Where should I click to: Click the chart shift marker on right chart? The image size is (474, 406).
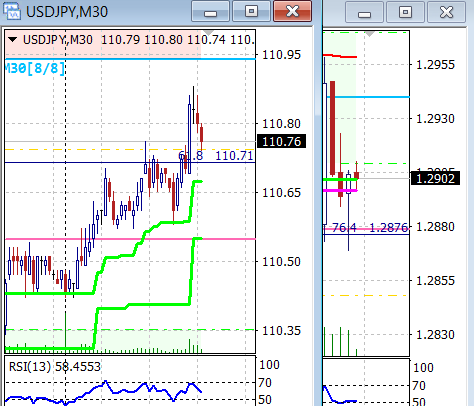click(370, 34)
